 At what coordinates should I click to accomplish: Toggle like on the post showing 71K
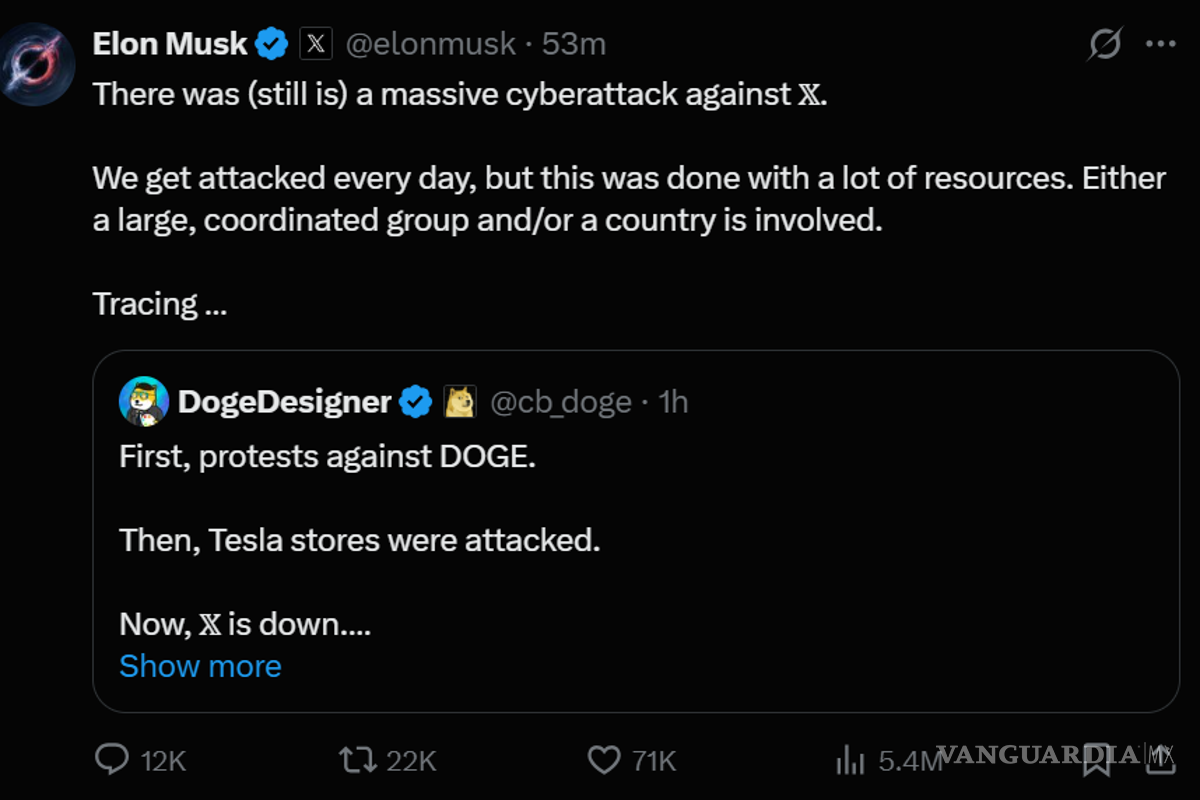click(604, 761)
